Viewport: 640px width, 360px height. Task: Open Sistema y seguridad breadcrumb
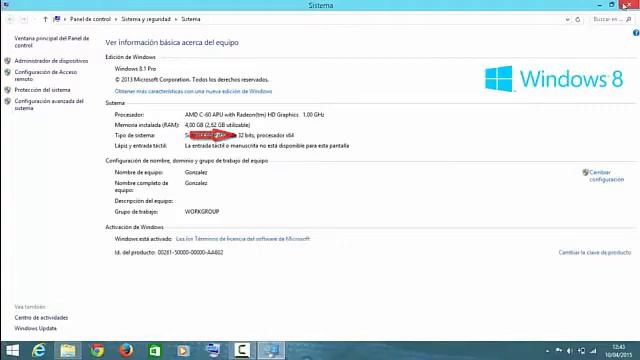[x=146, y=19]
